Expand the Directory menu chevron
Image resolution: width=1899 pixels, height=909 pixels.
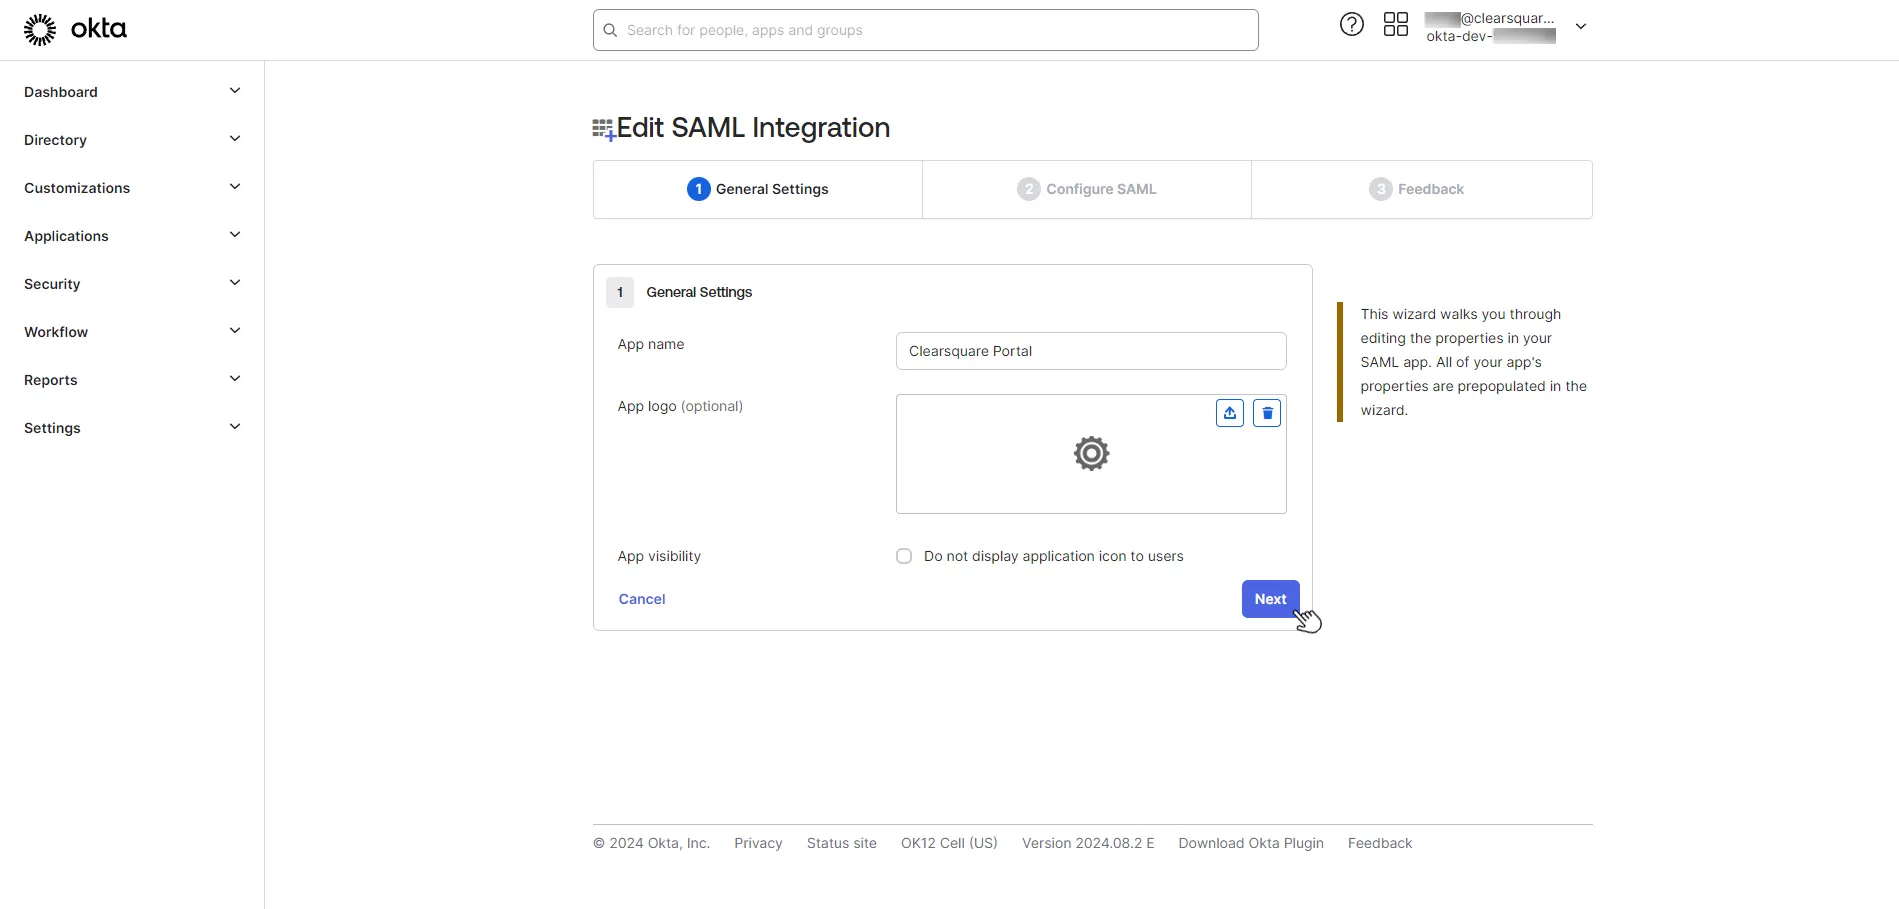click(x=235, y=139)
